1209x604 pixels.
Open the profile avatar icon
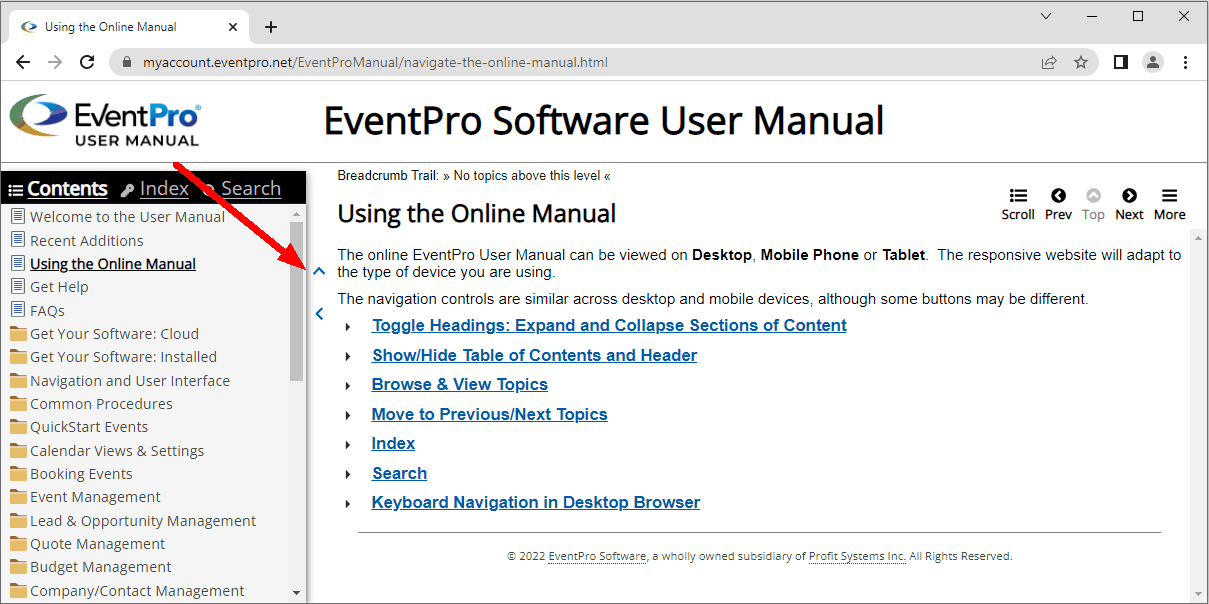pos(1153,62)
